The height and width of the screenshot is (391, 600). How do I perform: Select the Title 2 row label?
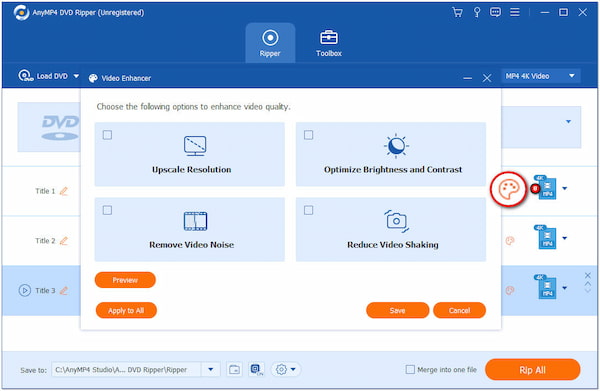45,241
